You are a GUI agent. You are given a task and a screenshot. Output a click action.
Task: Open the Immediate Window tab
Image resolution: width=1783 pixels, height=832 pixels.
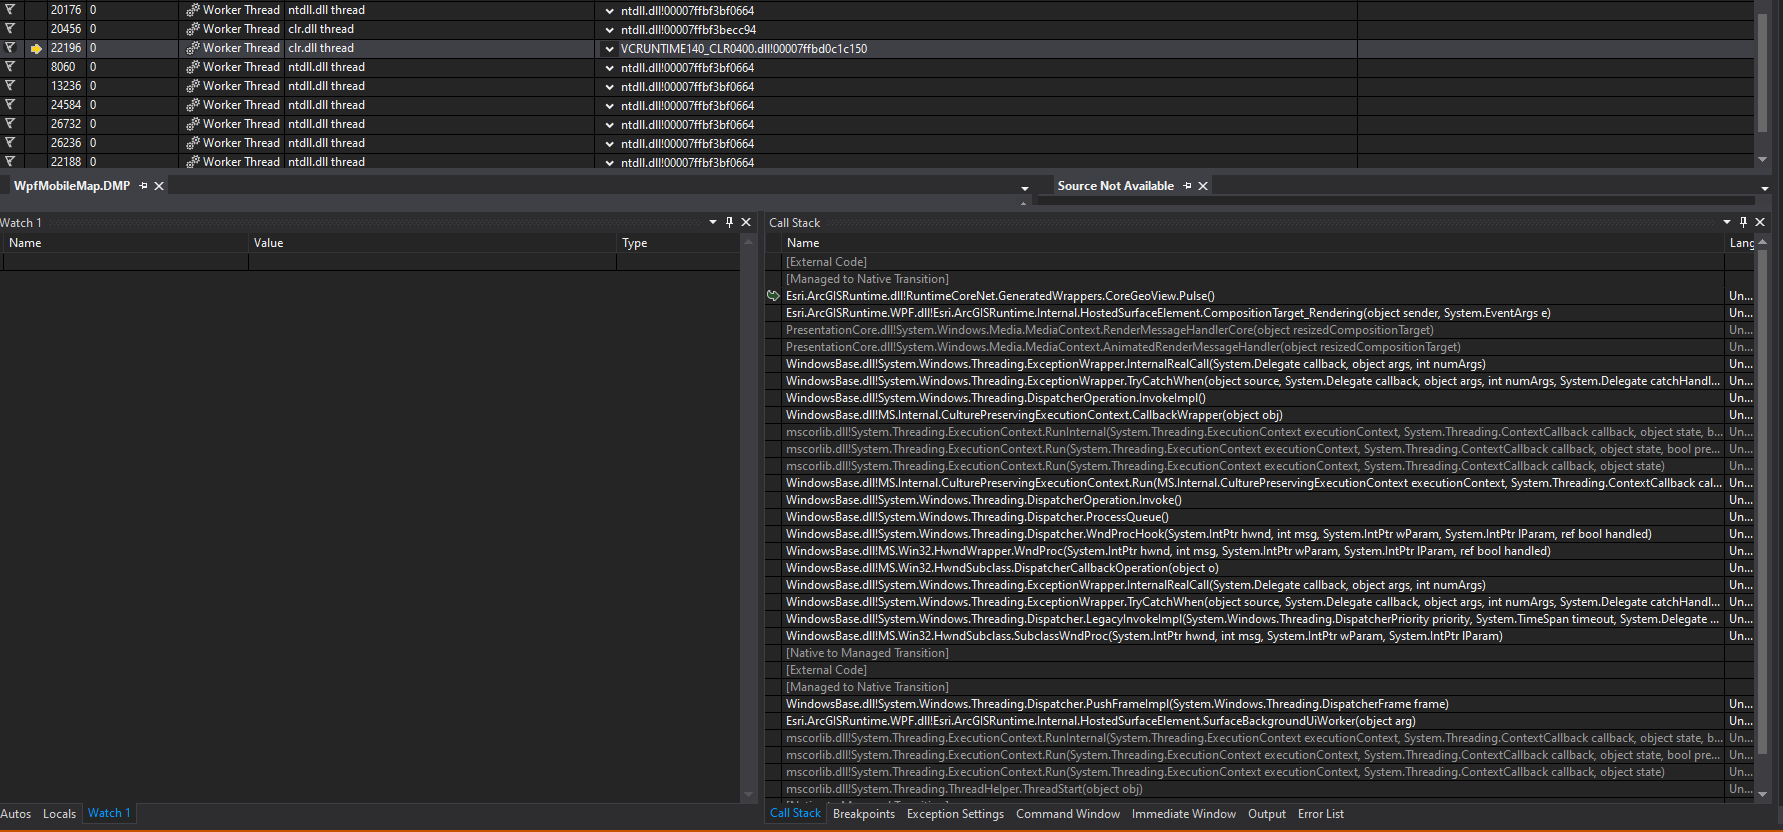(1184, 814)
